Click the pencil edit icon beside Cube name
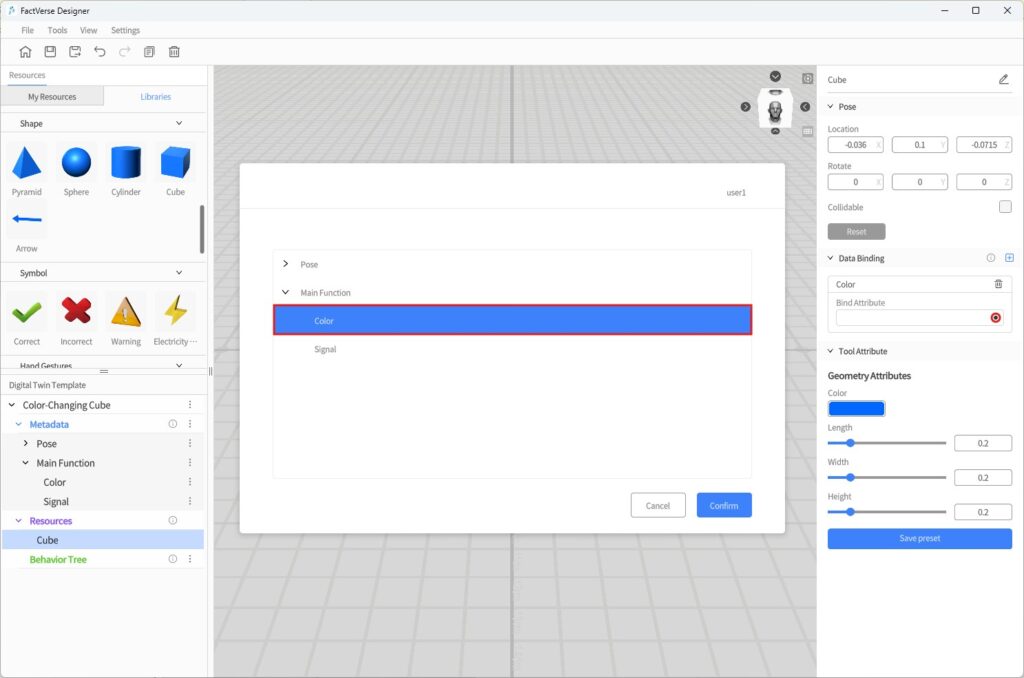The width and height of the screenshot is (1024, 678). 1004,80
